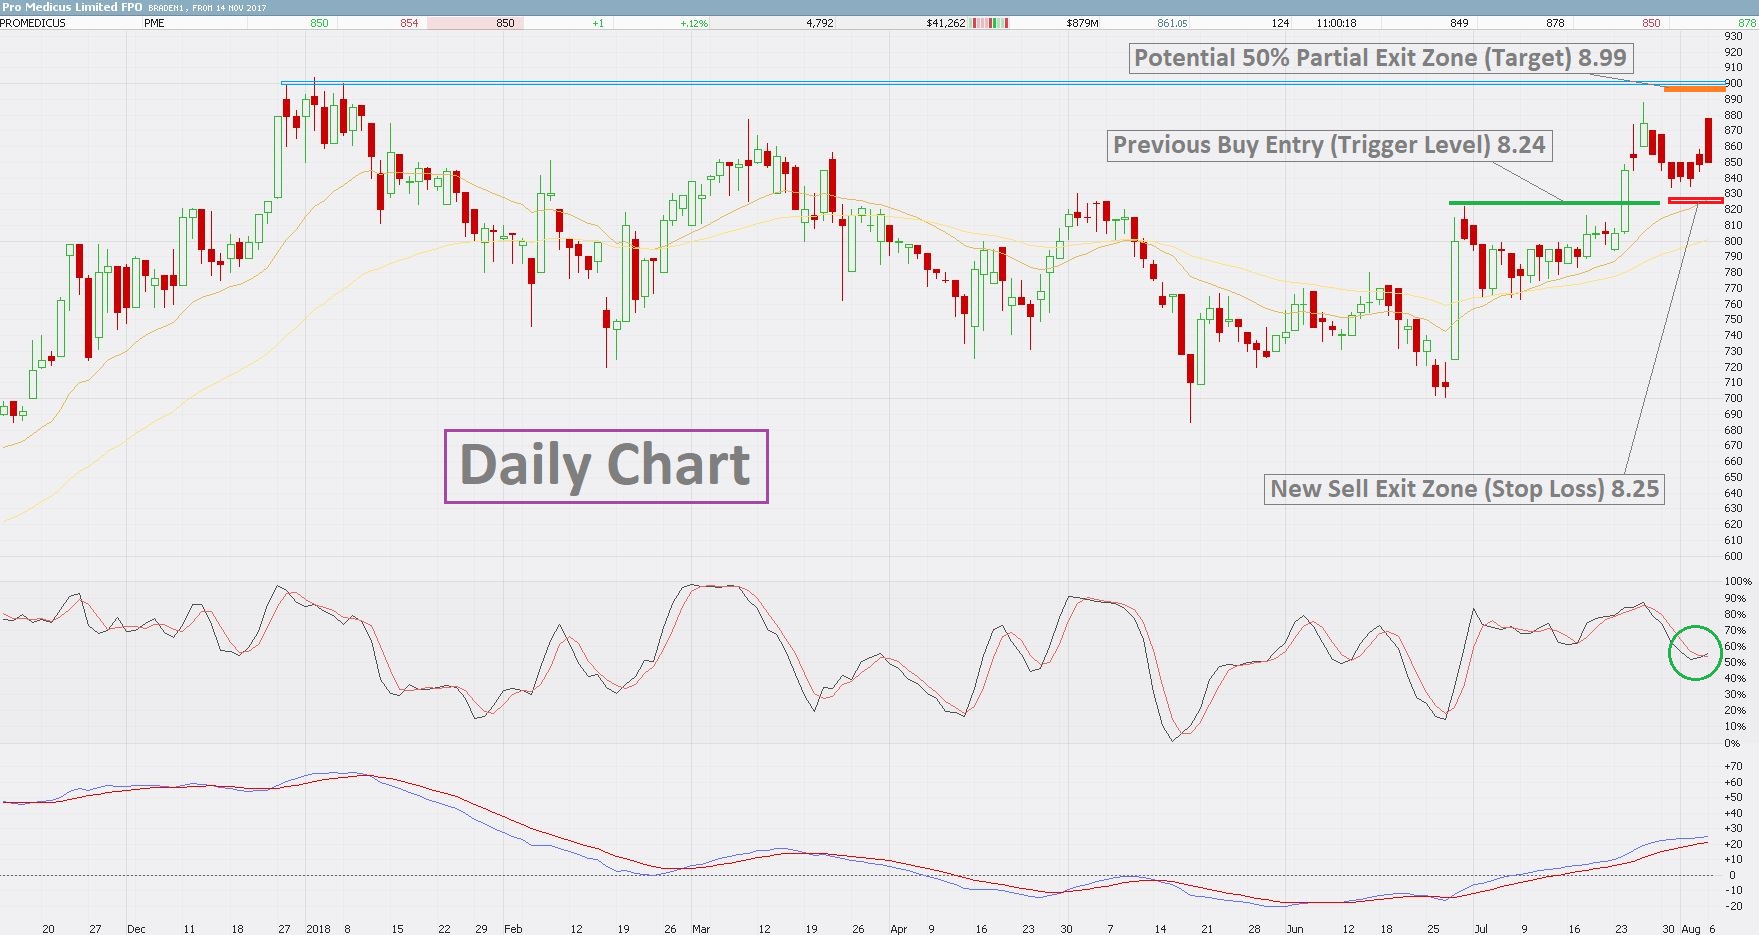The width and height of the screenshot is (1759, 935).
Task: Click the 600 label on the price axis
Action: point(1733,556)
